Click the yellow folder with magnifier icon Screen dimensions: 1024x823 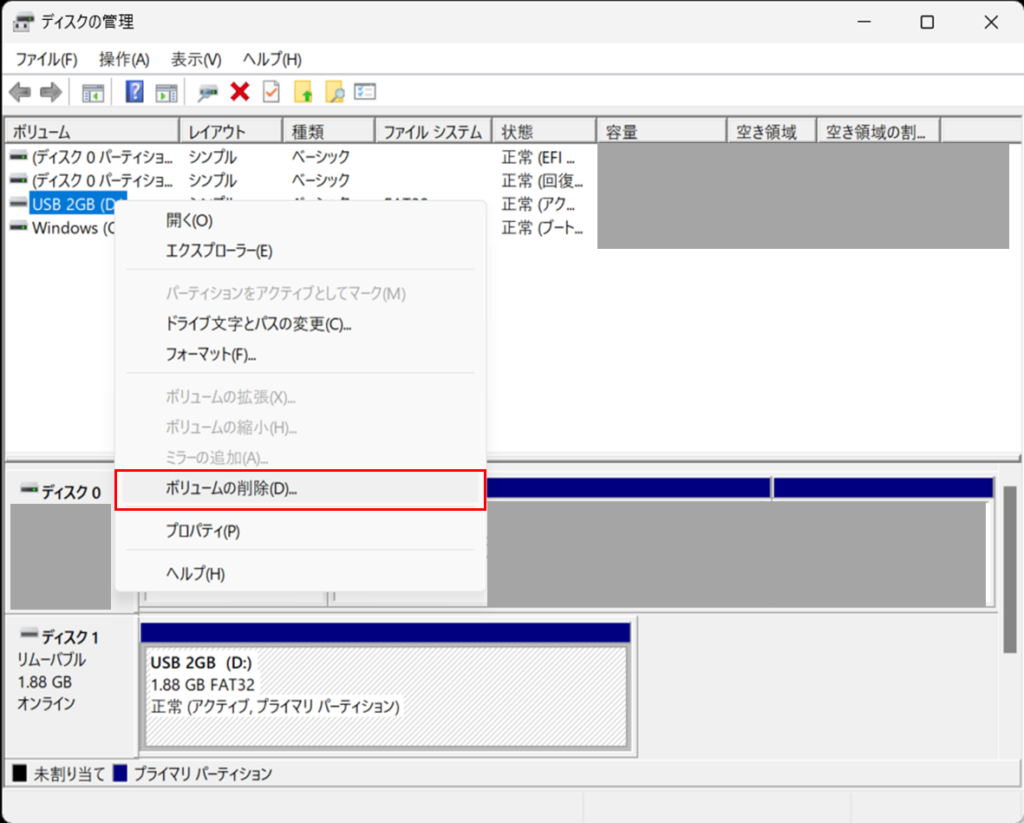(x=334, y=92)
